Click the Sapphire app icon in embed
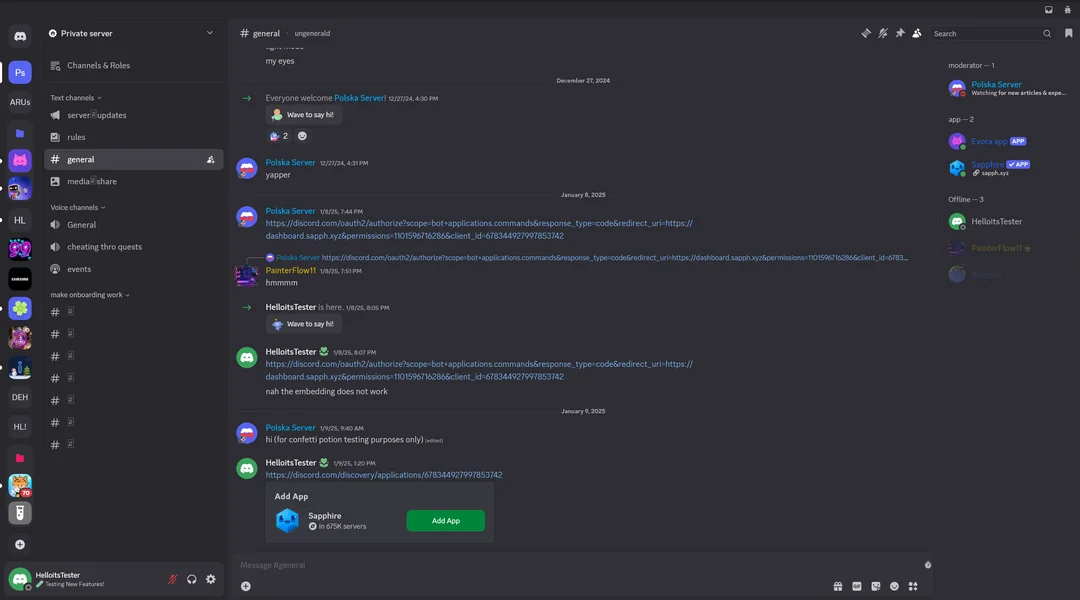The width and height of the screenshot is (1080, 600). (x=287, y=521)
